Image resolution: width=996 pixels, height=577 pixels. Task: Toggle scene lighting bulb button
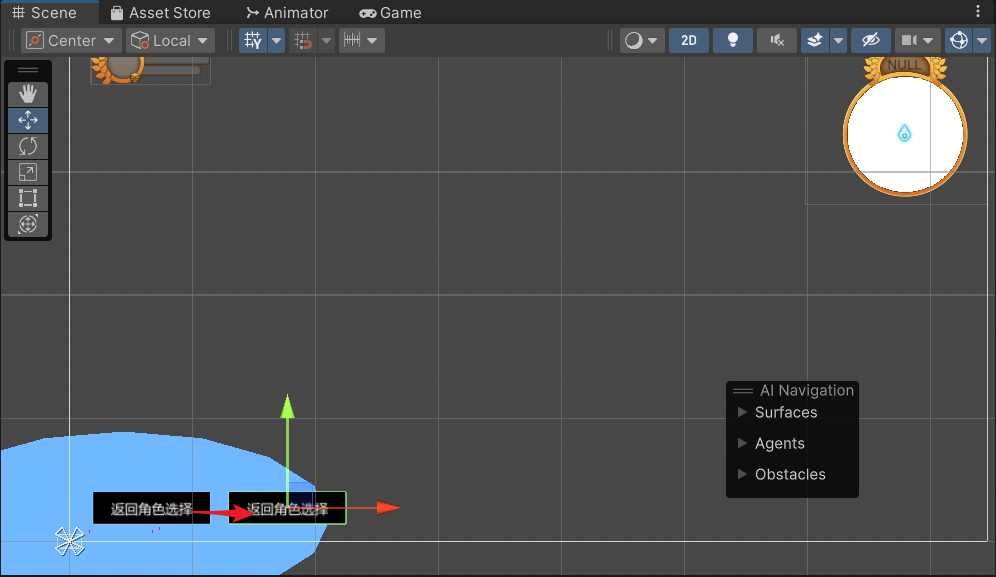733,41
